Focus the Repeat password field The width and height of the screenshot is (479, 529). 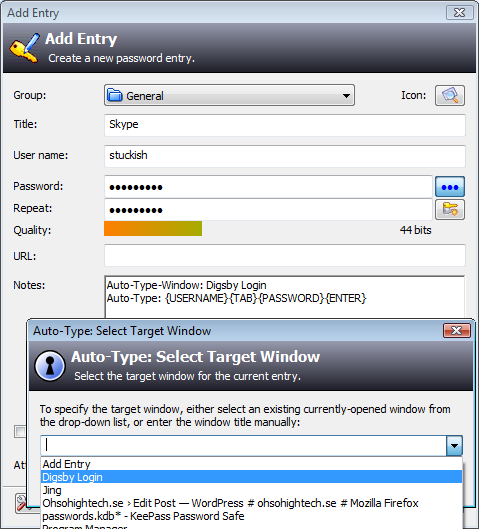[268, 210]
